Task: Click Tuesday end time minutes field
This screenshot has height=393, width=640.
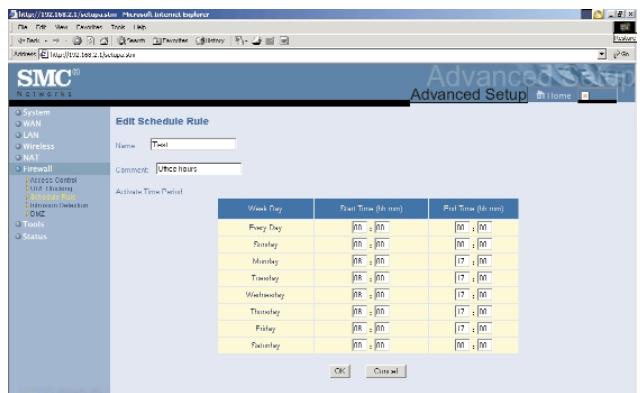Action: pyautogui.click(x=484, y=278)
